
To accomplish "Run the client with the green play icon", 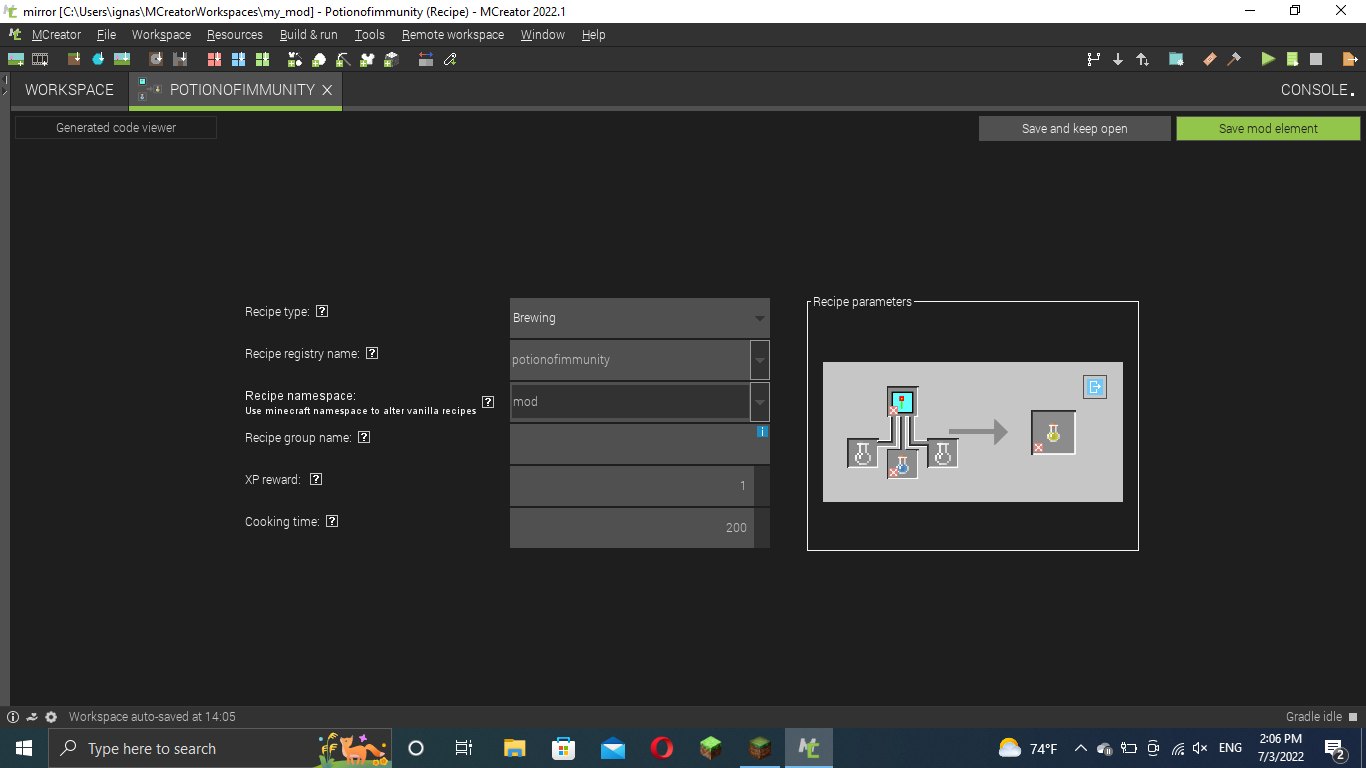I will point(1267,59).
